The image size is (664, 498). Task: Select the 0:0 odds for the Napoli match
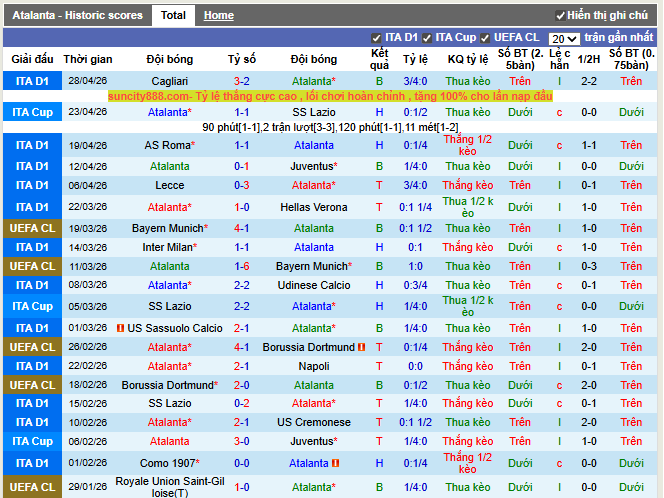[x=415, y=366]
